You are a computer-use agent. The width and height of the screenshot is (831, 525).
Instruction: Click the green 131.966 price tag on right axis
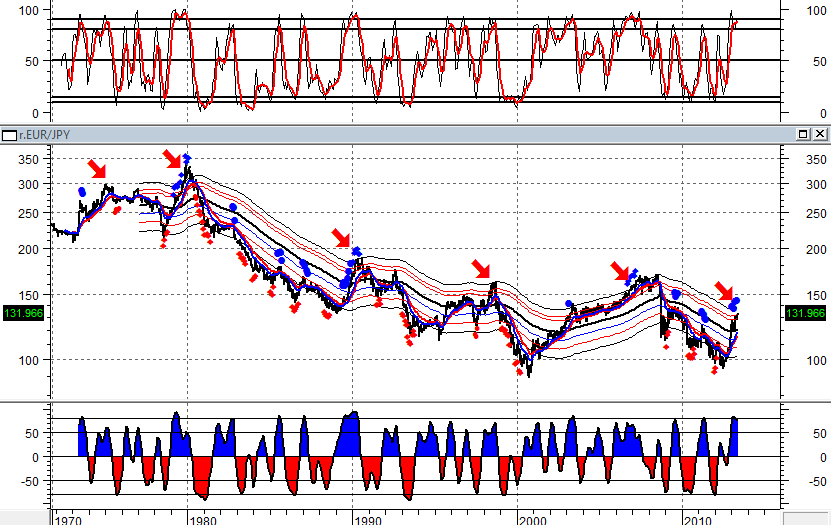(805, 313)
